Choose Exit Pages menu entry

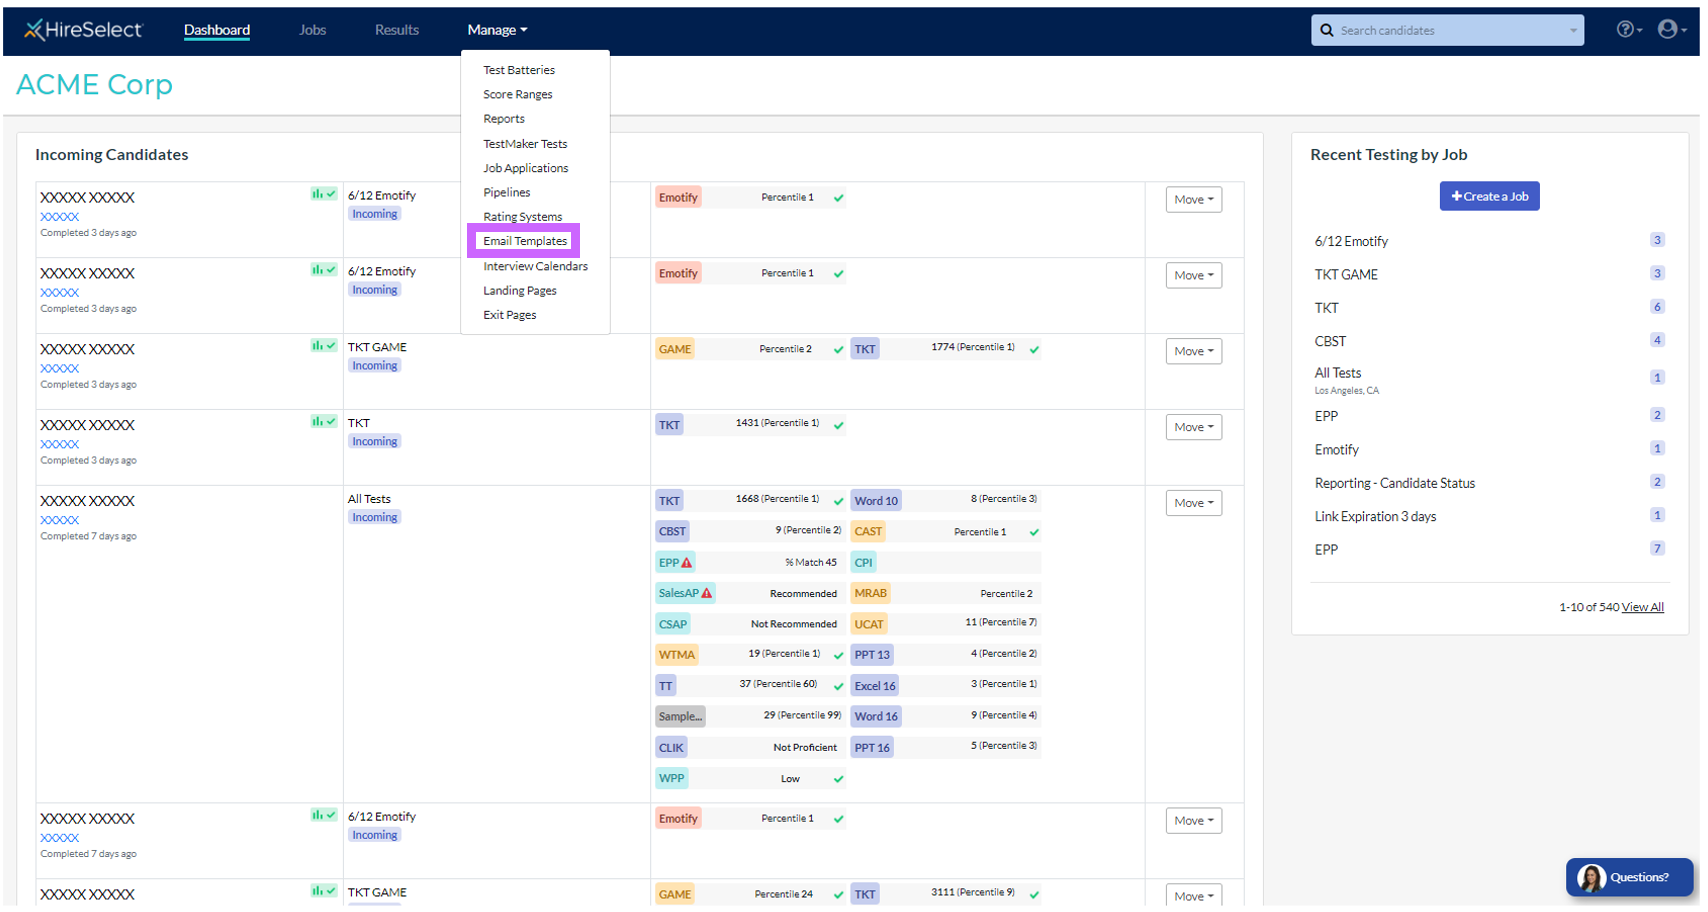[x=510, y=315]
